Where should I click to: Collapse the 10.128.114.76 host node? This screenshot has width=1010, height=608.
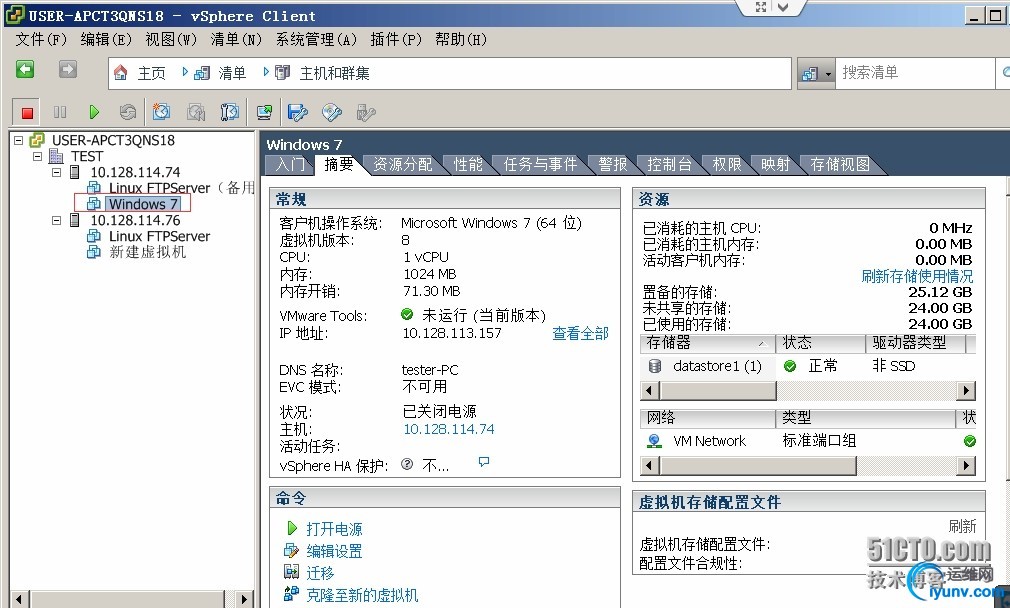tap(57, 220)
